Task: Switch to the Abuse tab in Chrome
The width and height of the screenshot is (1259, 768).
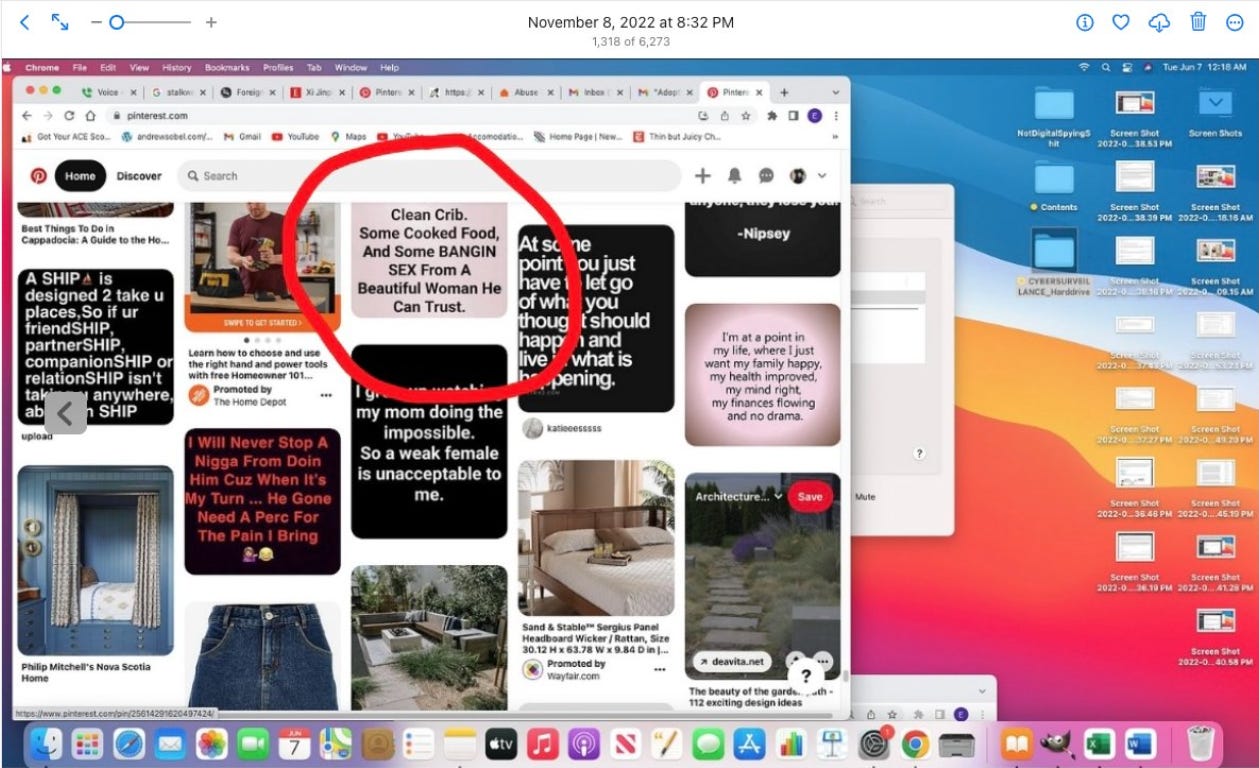Action: coord(526,92)
